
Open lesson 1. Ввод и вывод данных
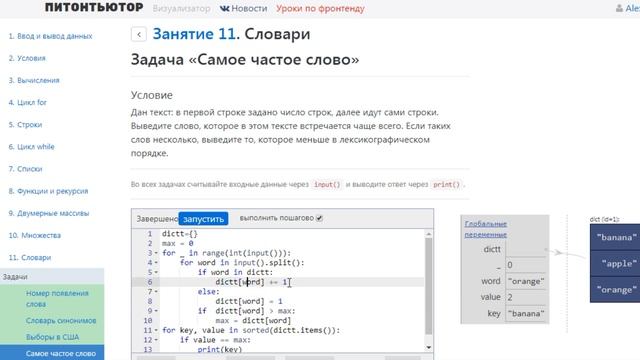point(50,36)
